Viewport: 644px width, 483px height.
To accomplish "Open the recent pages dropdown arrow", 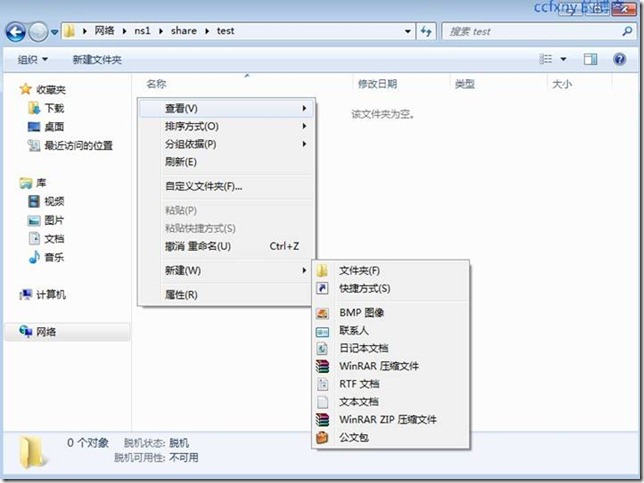I will click(x=54, y=32).
